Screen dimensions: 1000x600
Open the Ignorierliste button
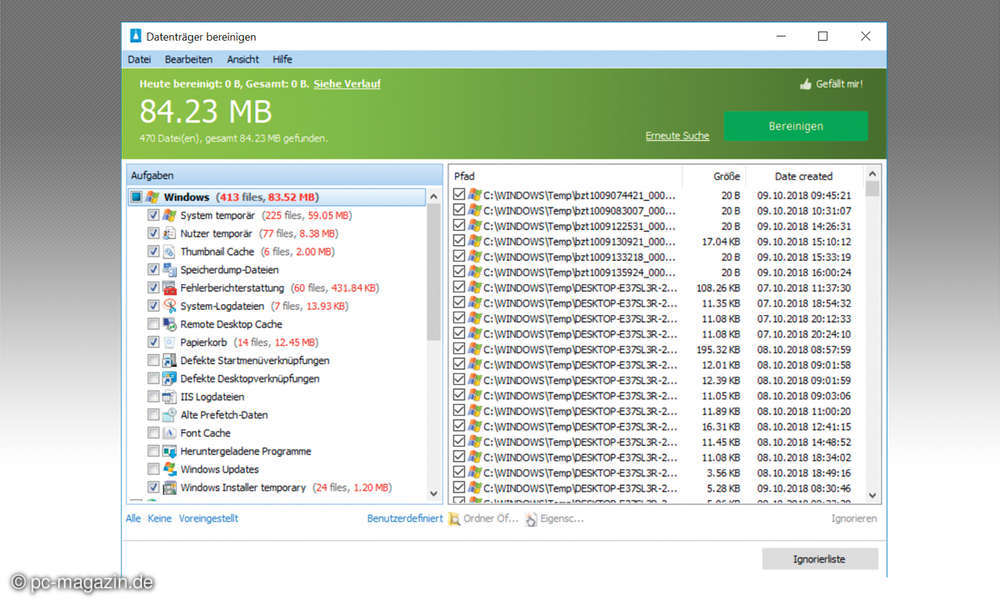click(x=819, y=559)
